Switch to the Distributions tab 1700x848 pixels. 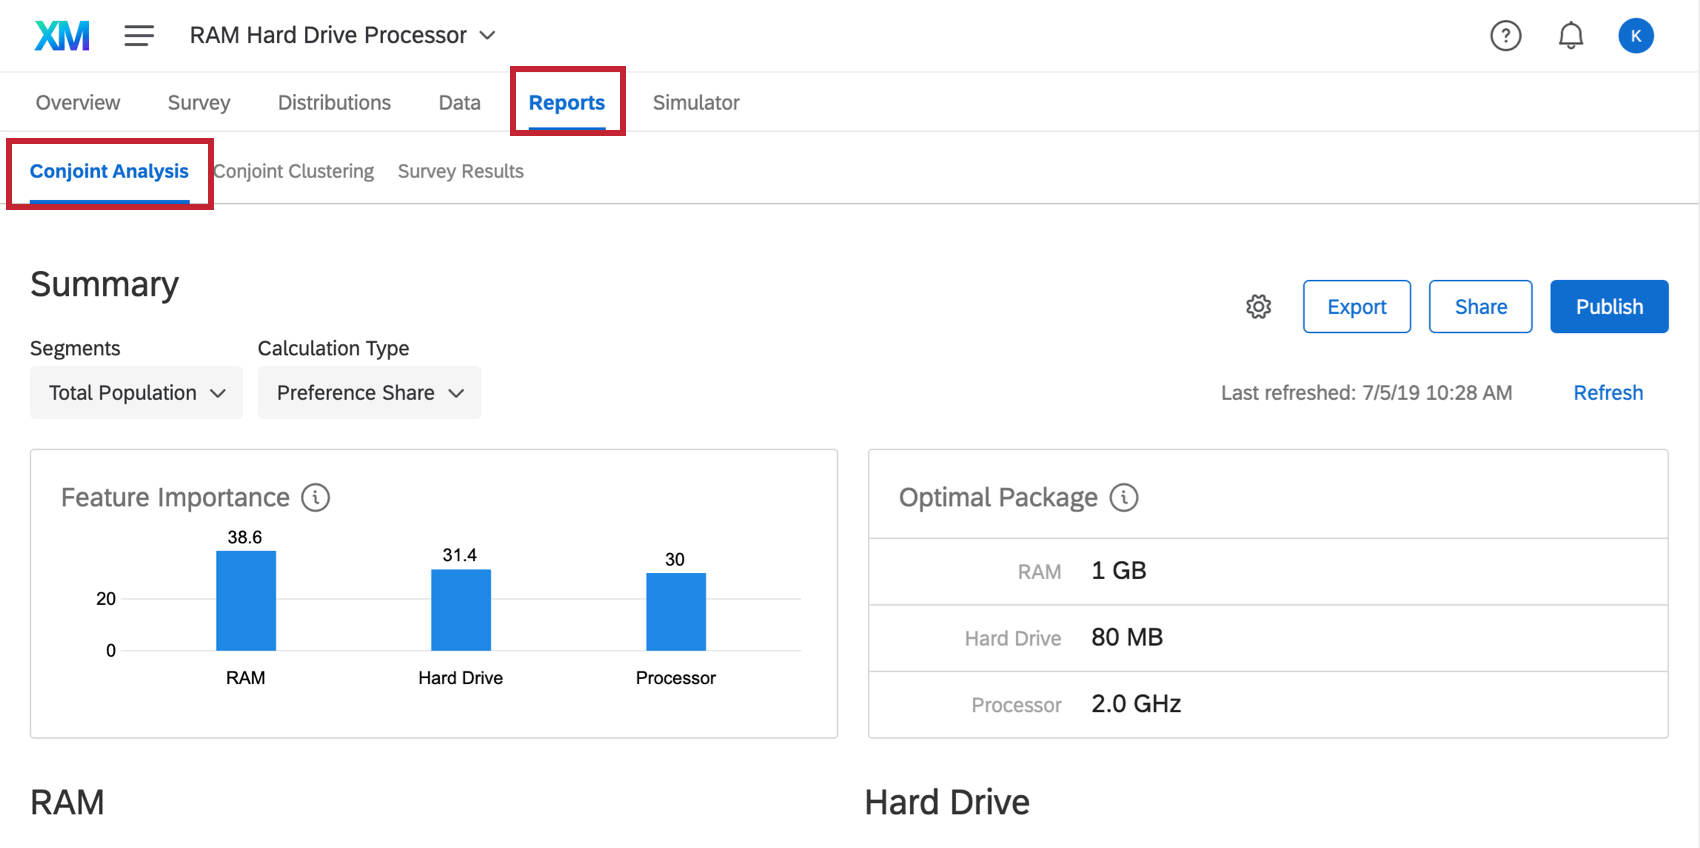[x=334, y=102]
